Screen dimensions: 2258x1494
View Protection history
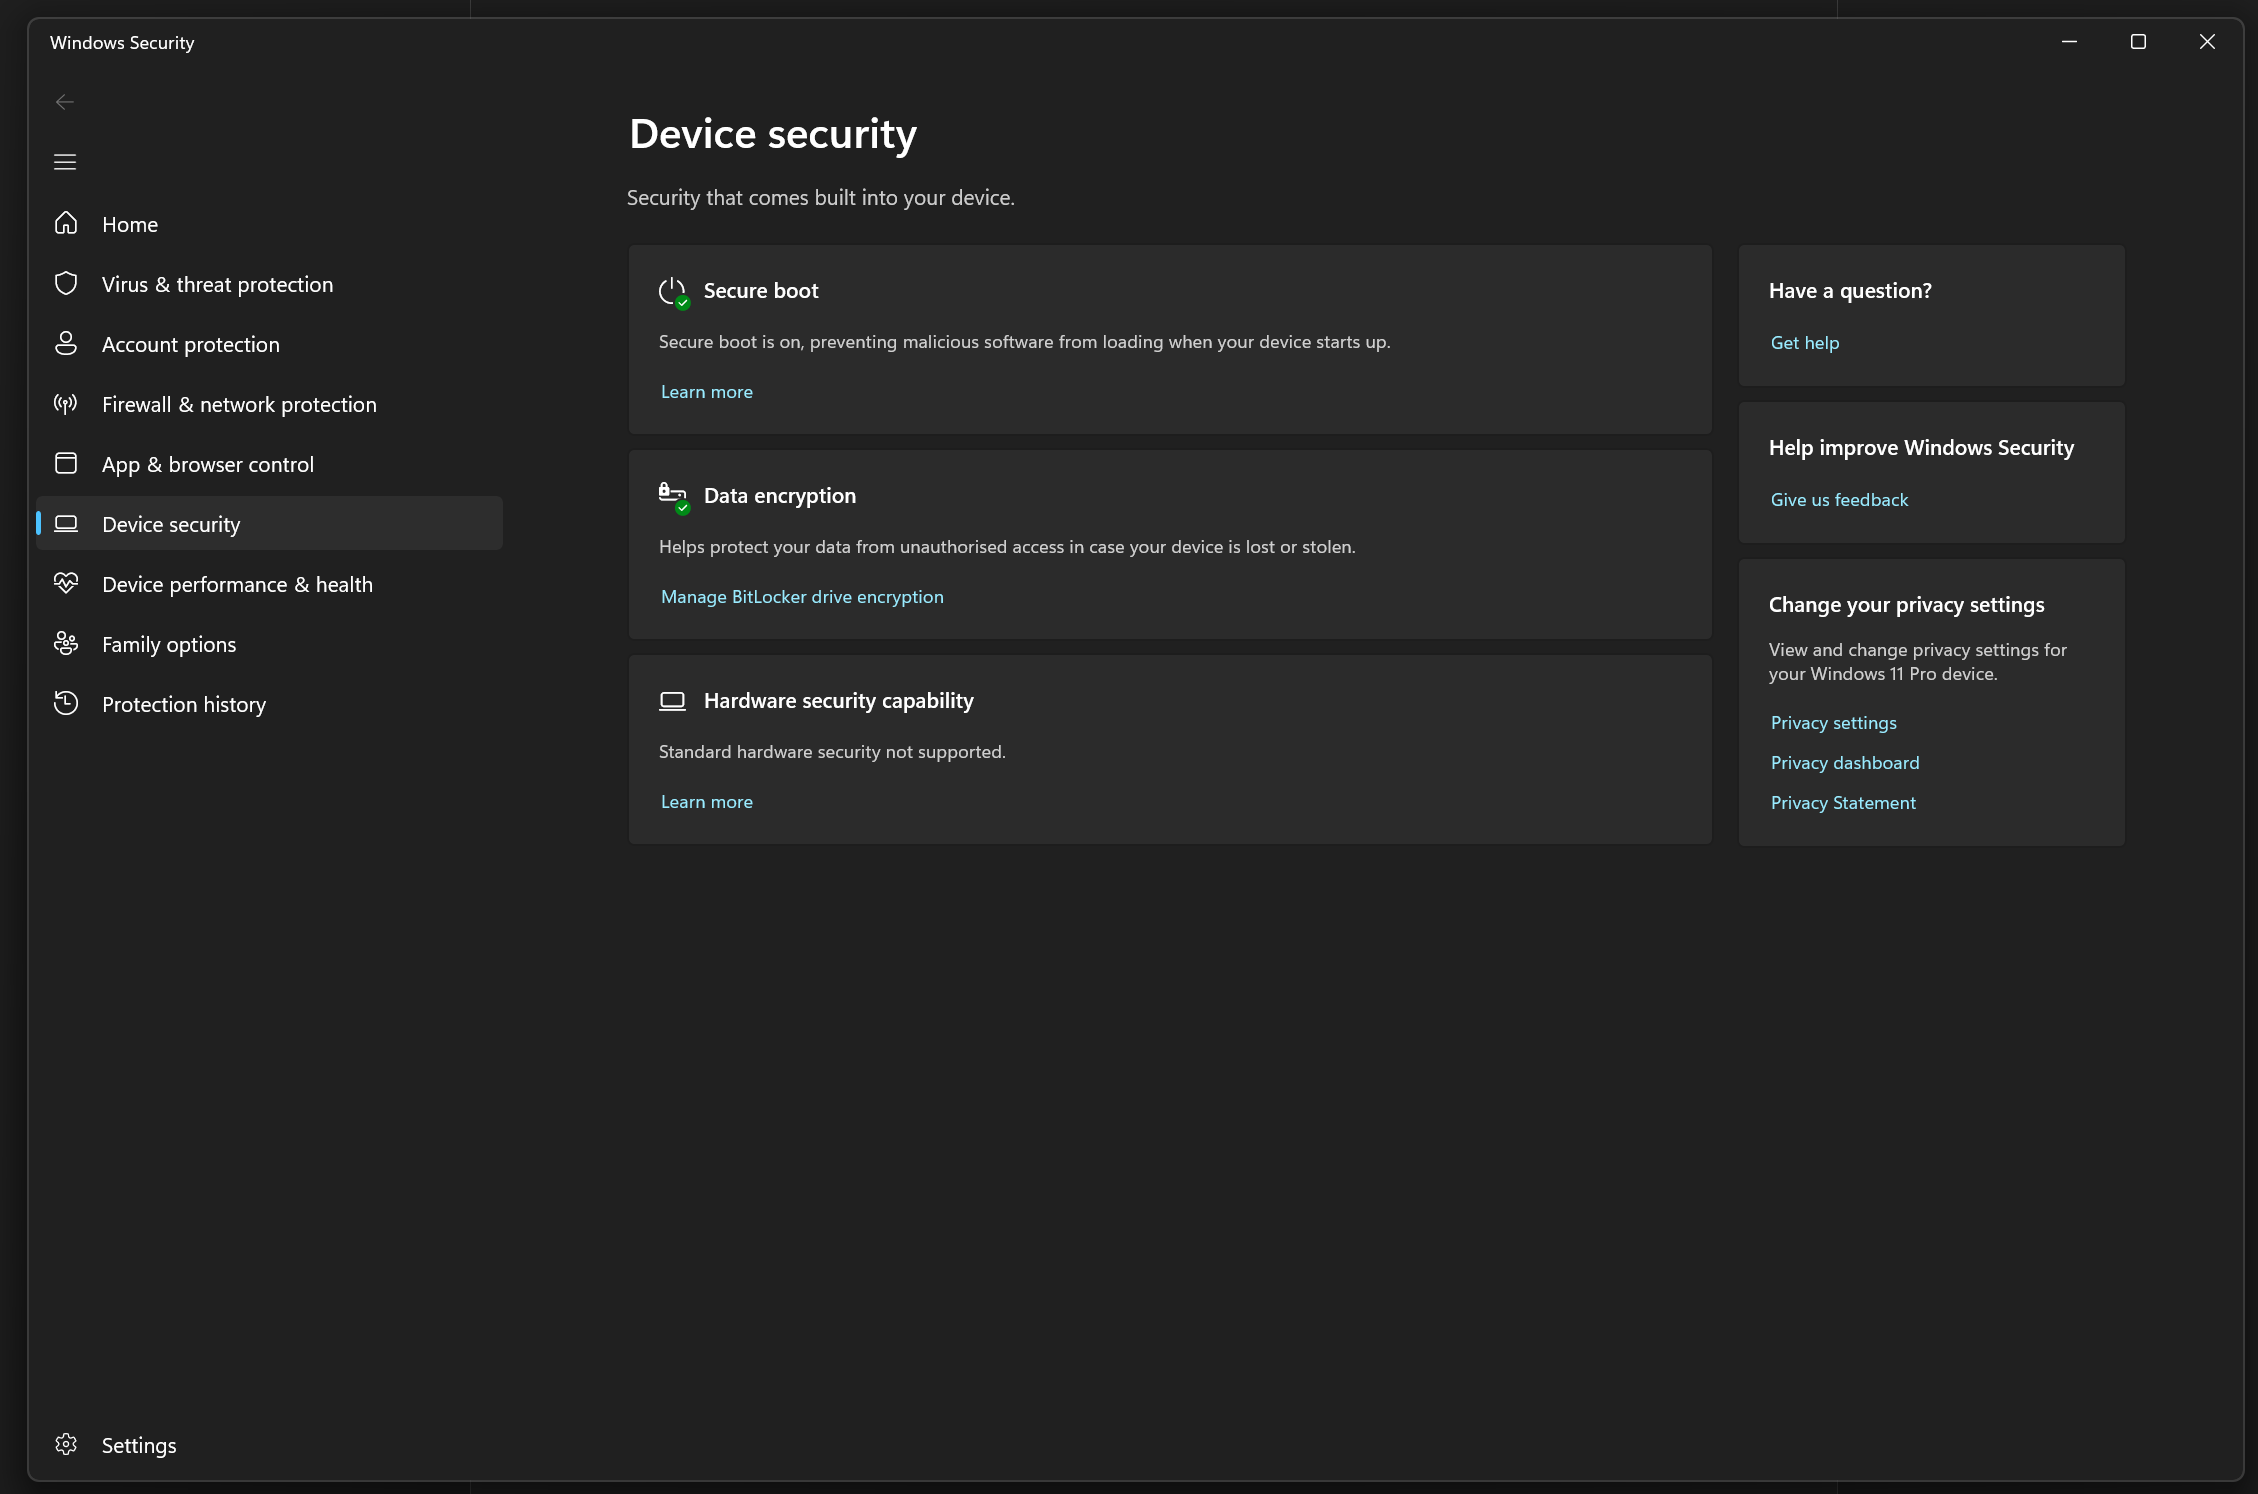tap(269, 704)
